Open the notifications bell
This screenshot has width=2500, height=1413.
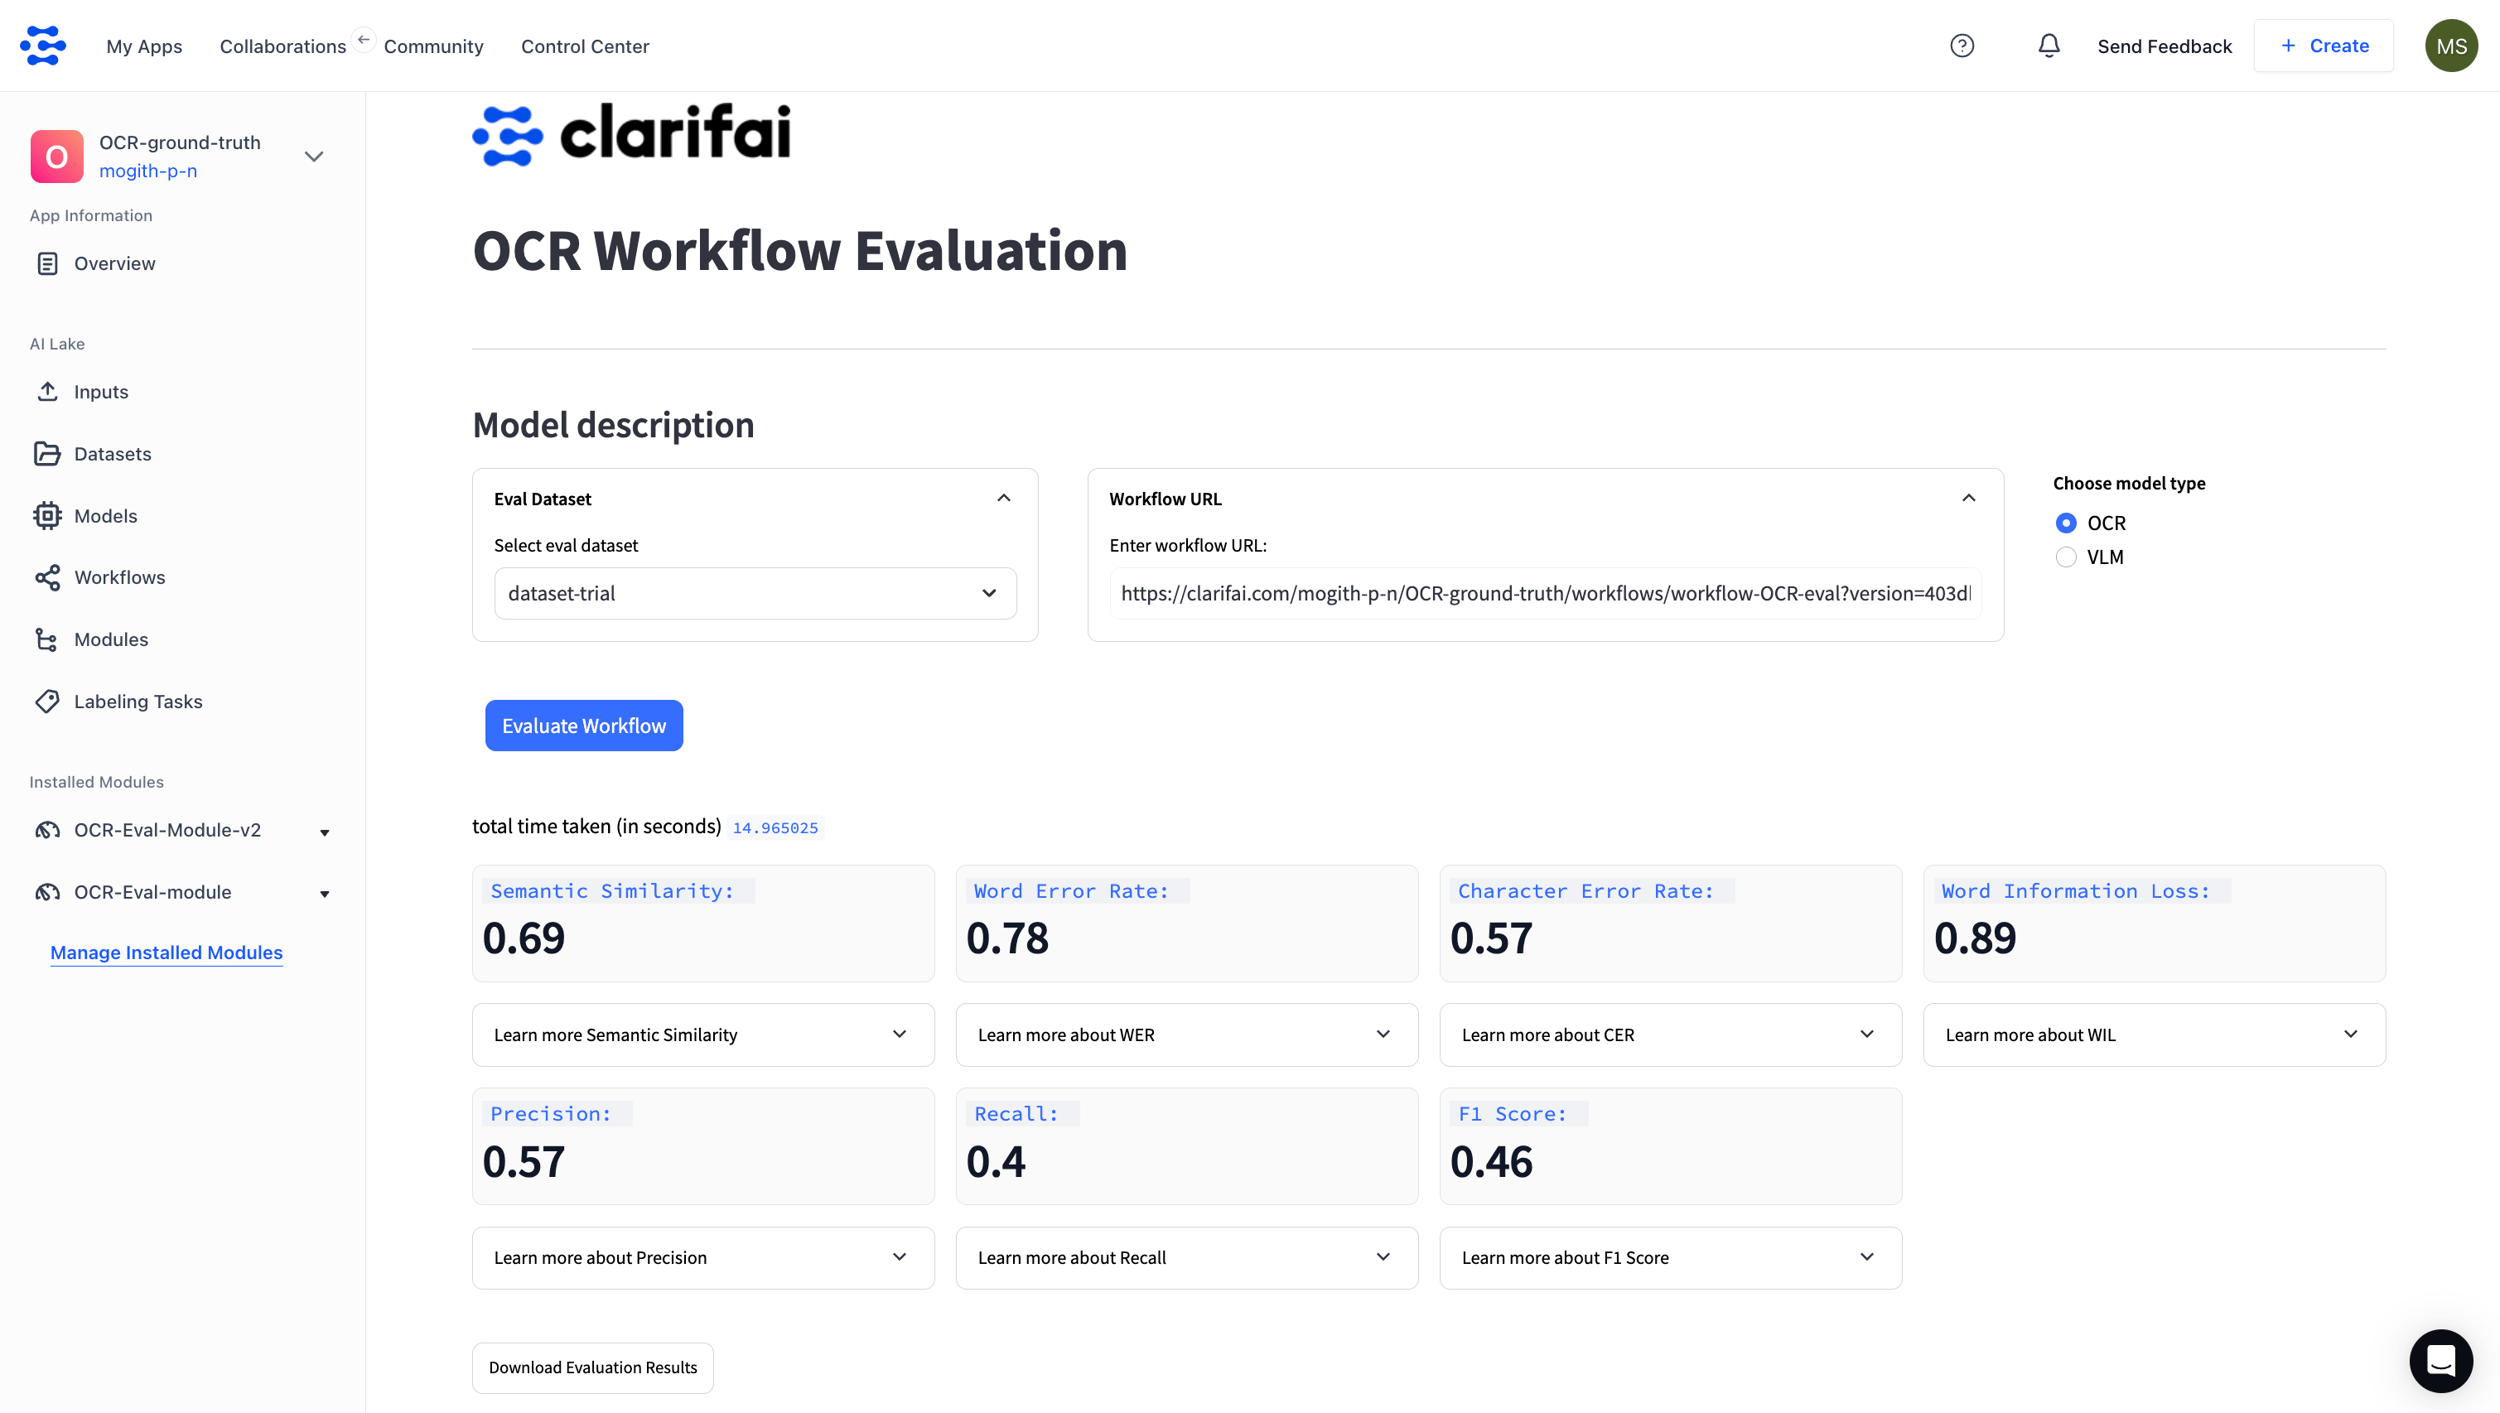[x=2048, y=45]
